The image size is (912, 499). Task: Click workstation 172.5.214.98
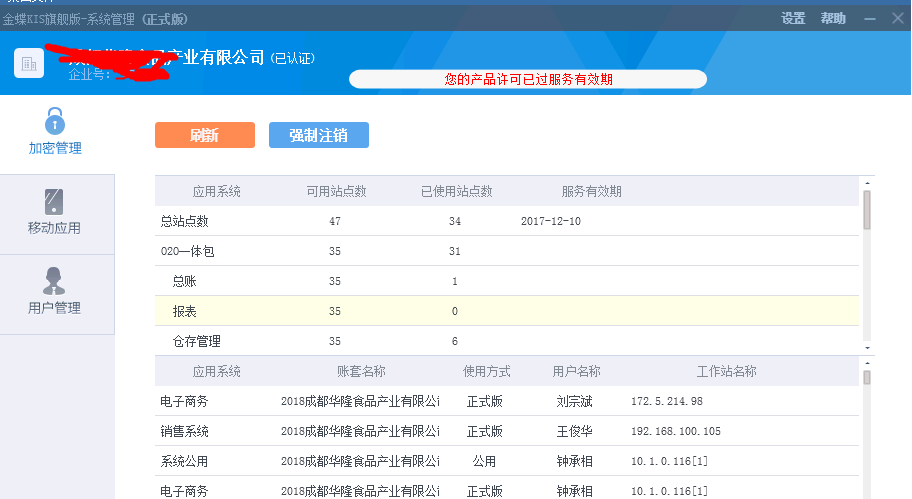(667, 401)
